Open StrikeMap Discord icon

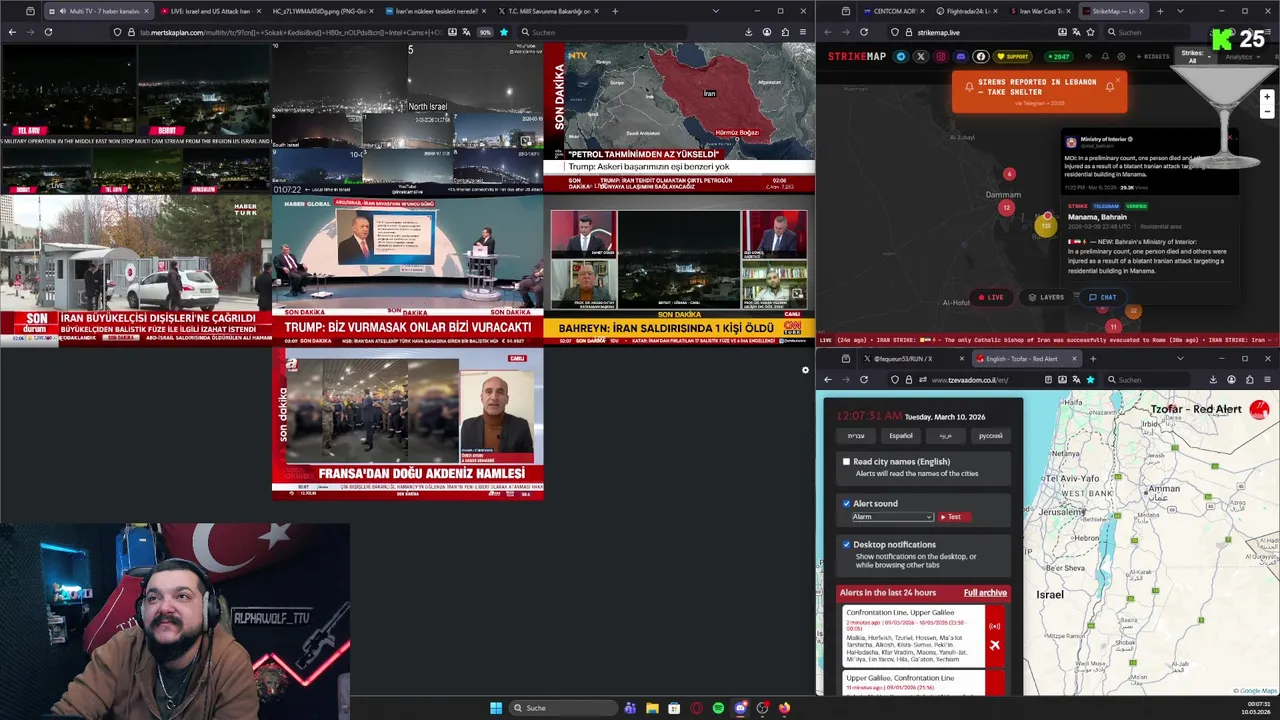point(960,57)
